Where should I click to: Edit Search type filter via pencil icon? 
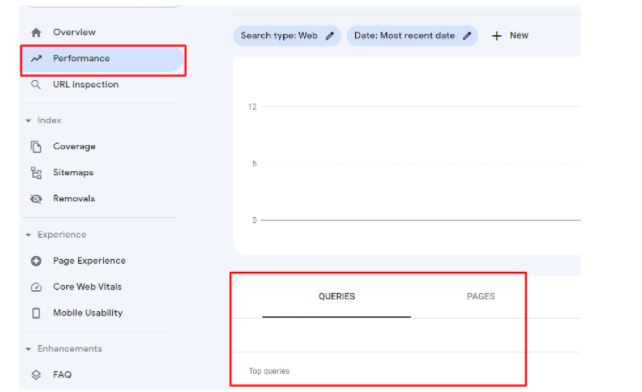pyautogui.click(x=330, y=36)
